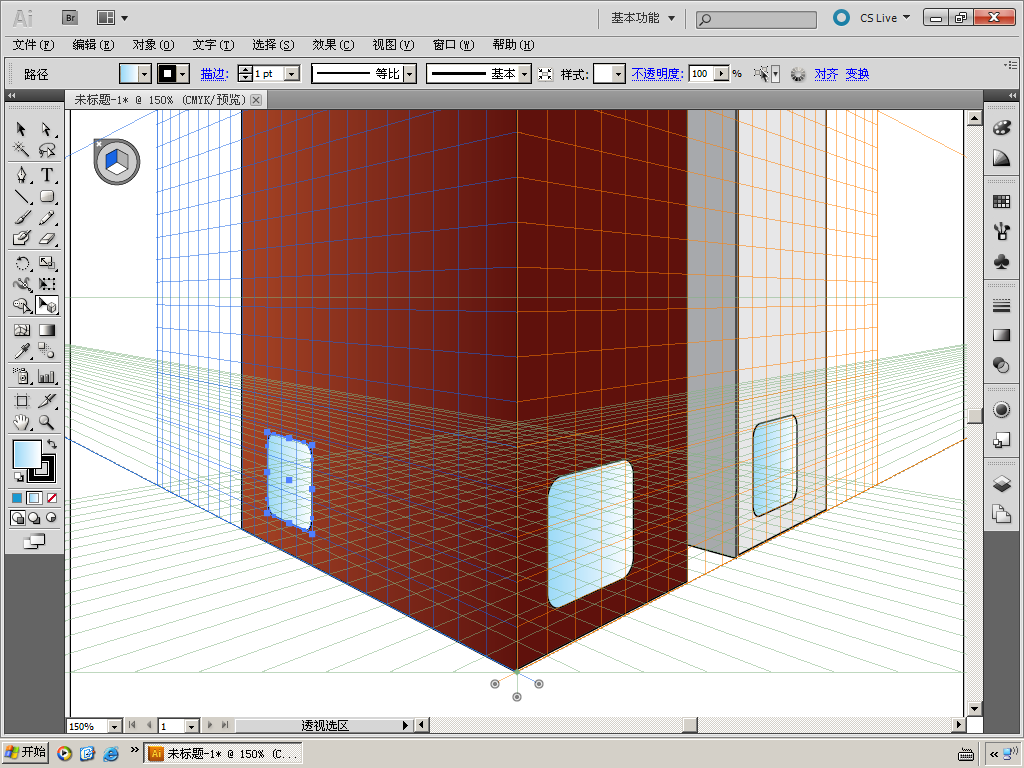
Task: Click the large fill color swatch
Action: (x=26, y=454)
